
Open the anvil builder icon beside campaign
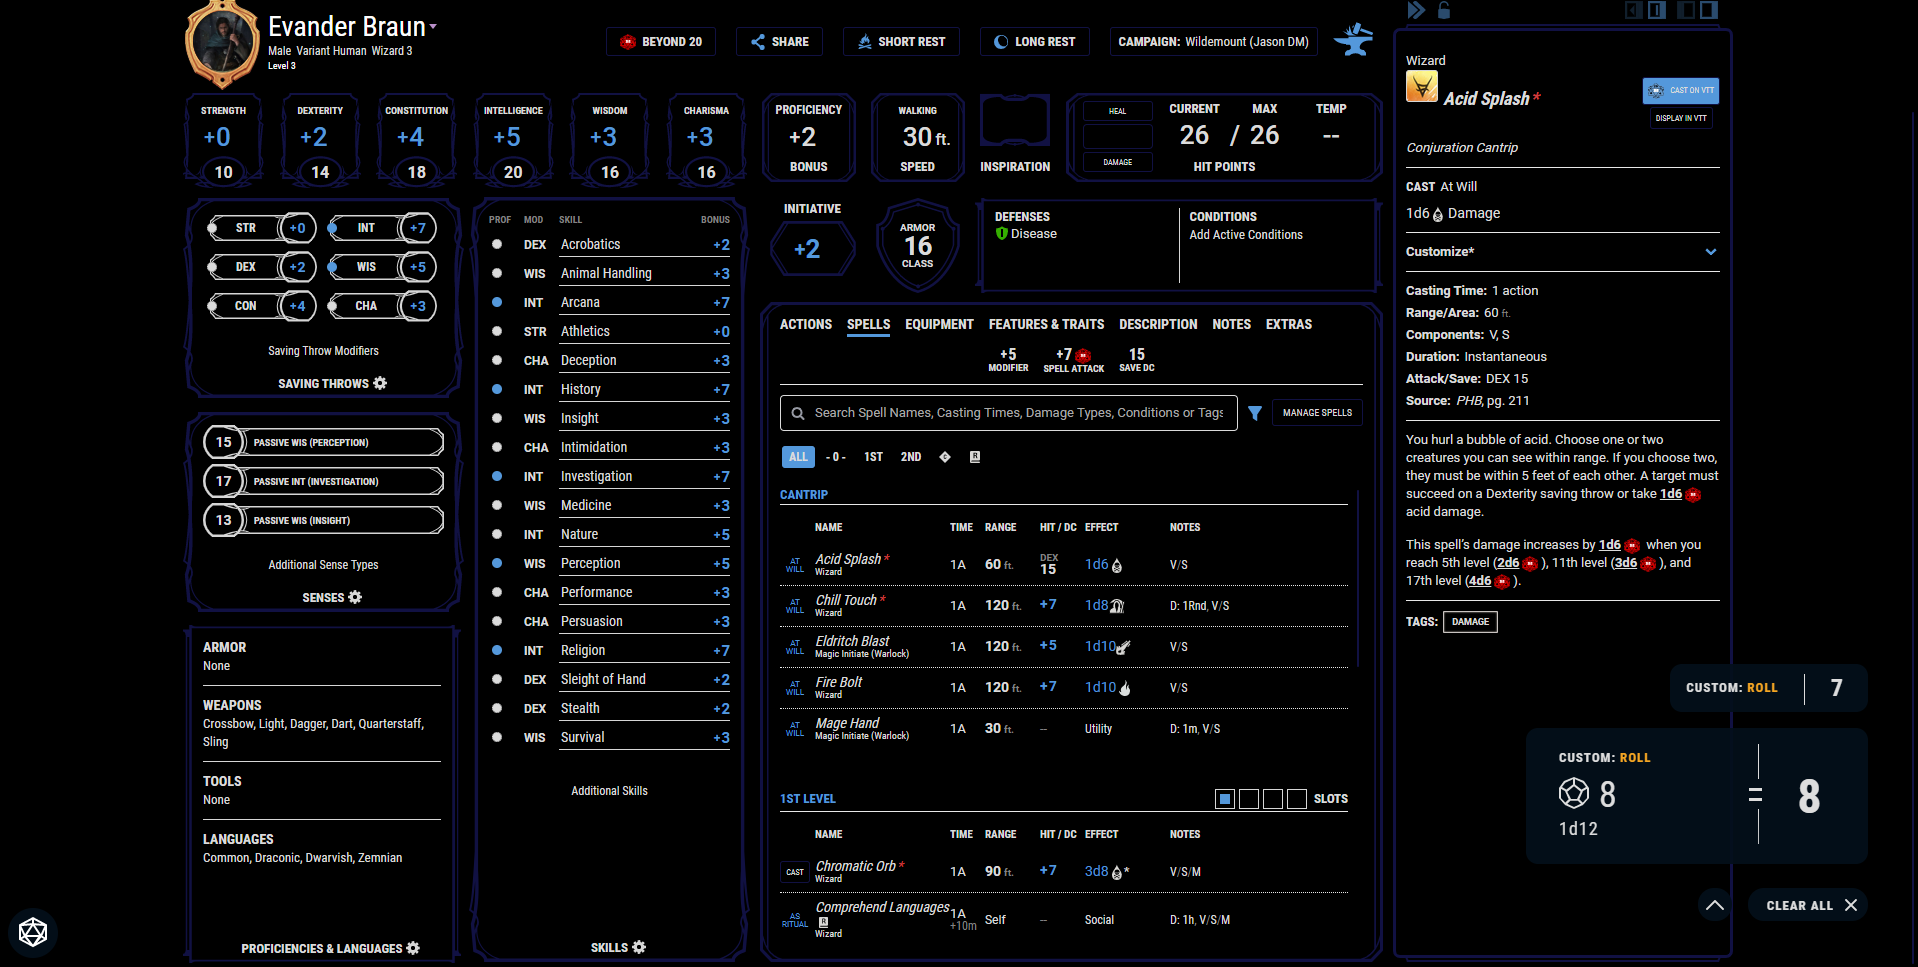click(1353, 41)
